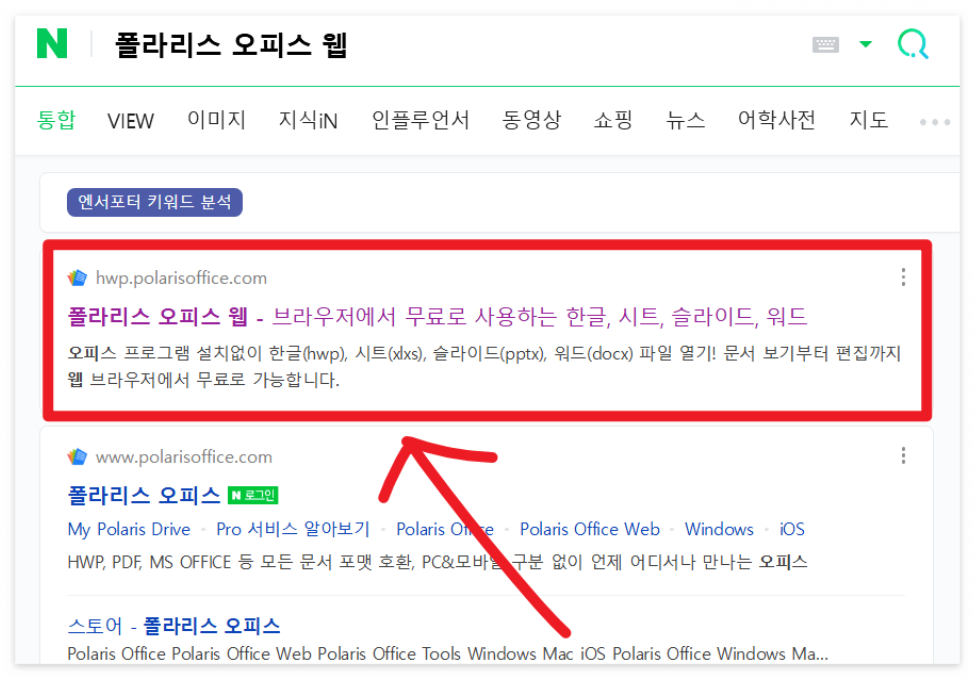Open the three-dot menu on second result

(x=903, y=455)
